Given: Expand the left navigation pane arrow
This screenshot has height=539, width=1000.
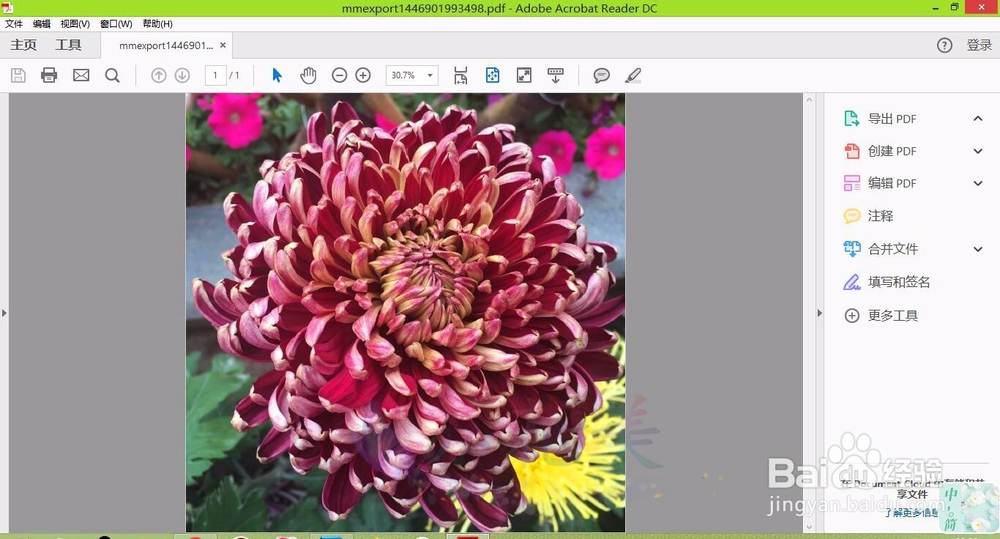Looking at the screenshot, I should pos(4,313).
